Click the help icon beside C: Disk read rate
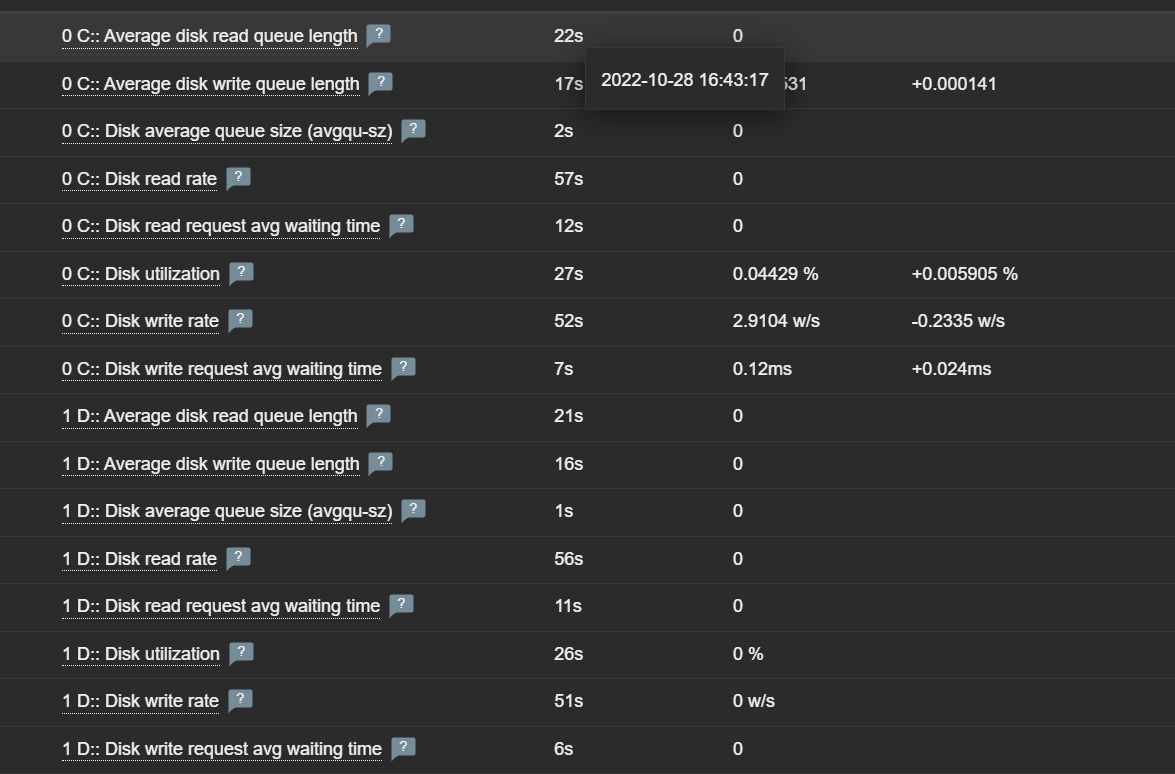The height and width of the screenshot is (774, 1175). (x=238, y=178)
